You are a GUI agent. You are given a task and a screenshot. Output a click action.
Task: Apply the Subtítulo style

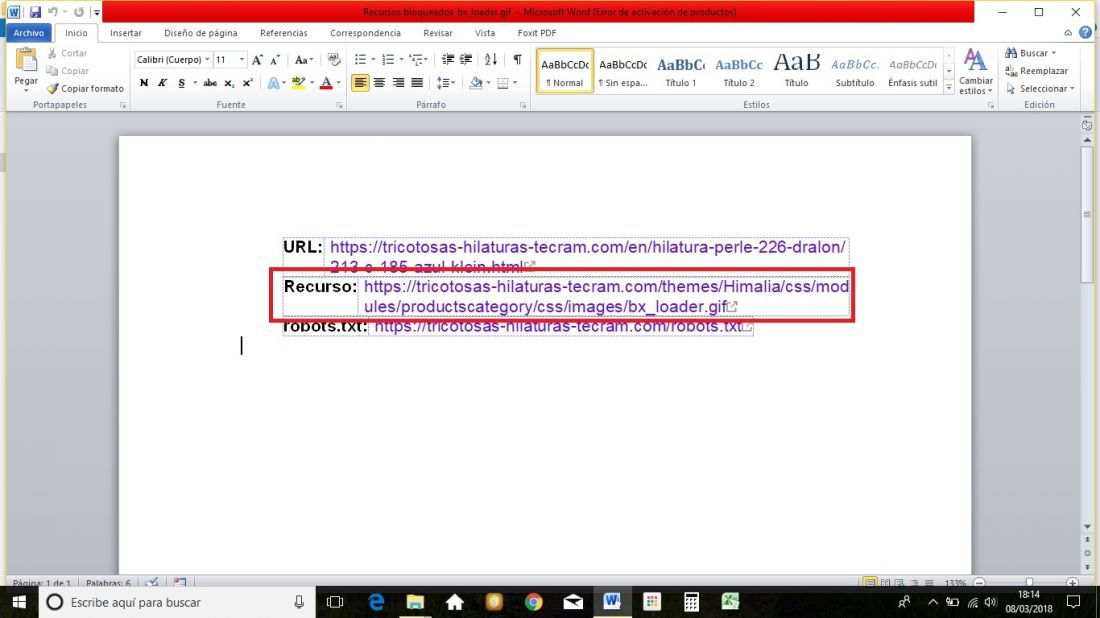(854, 71)
